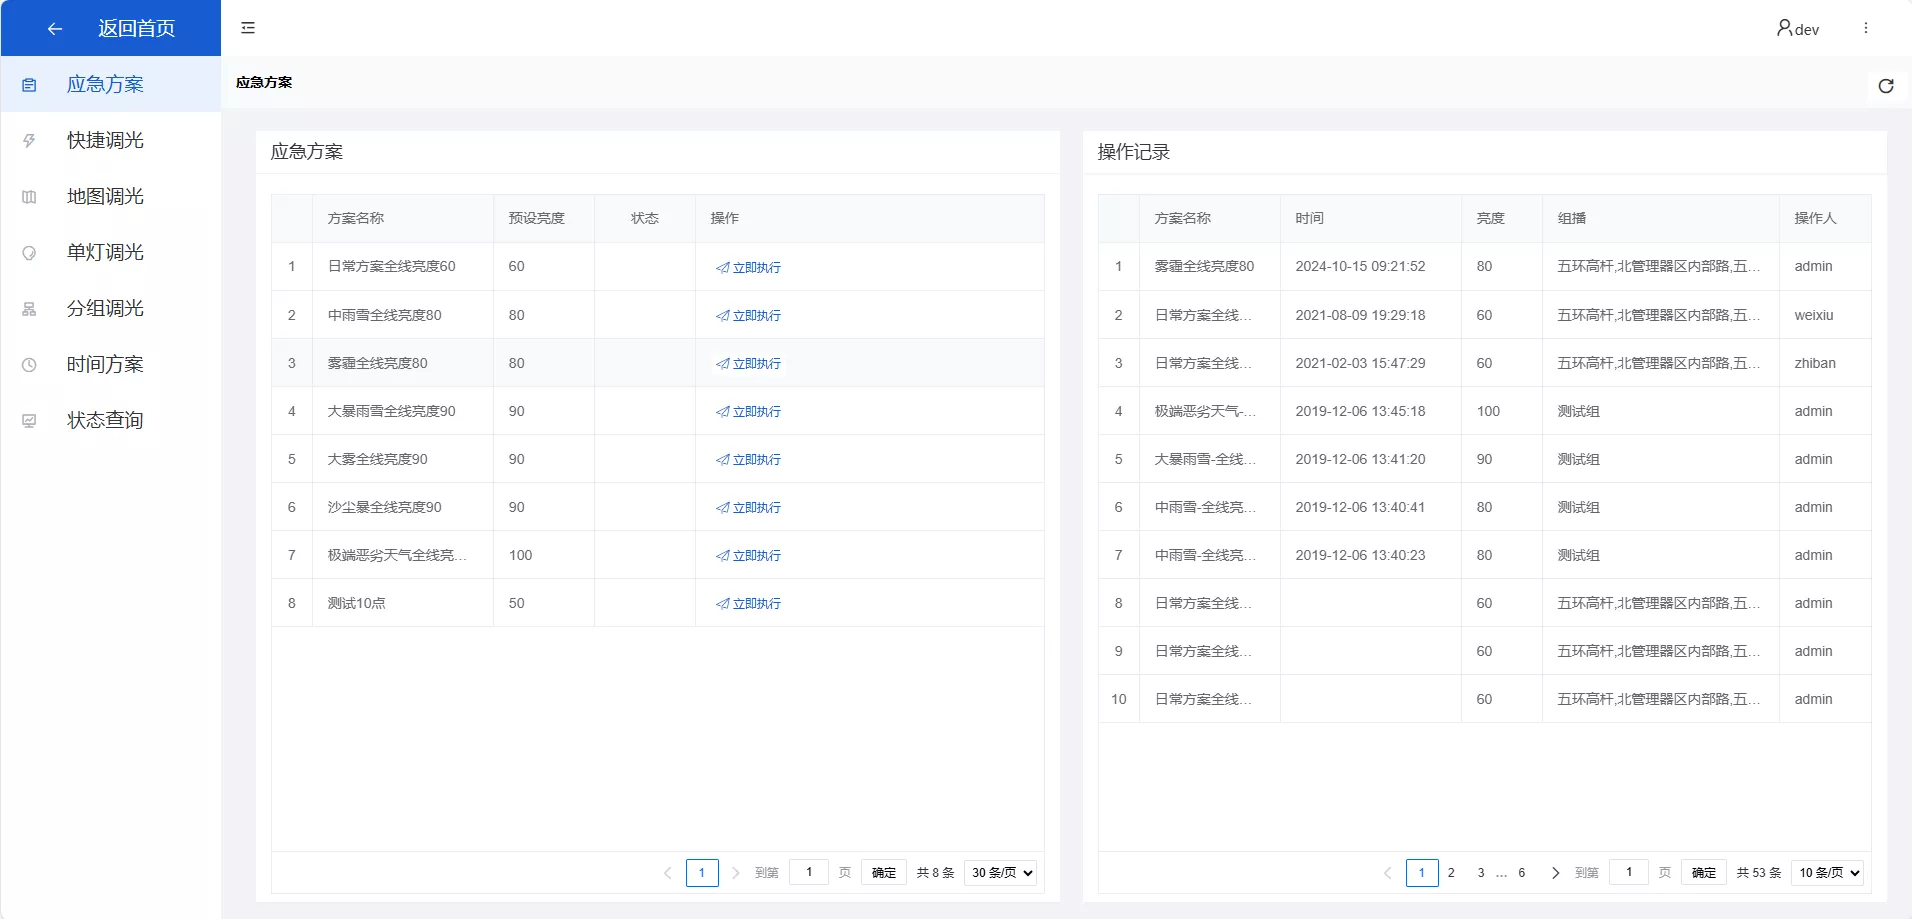
Task: Click the refresh icon at top right
Action: [x=1886, y=86]
